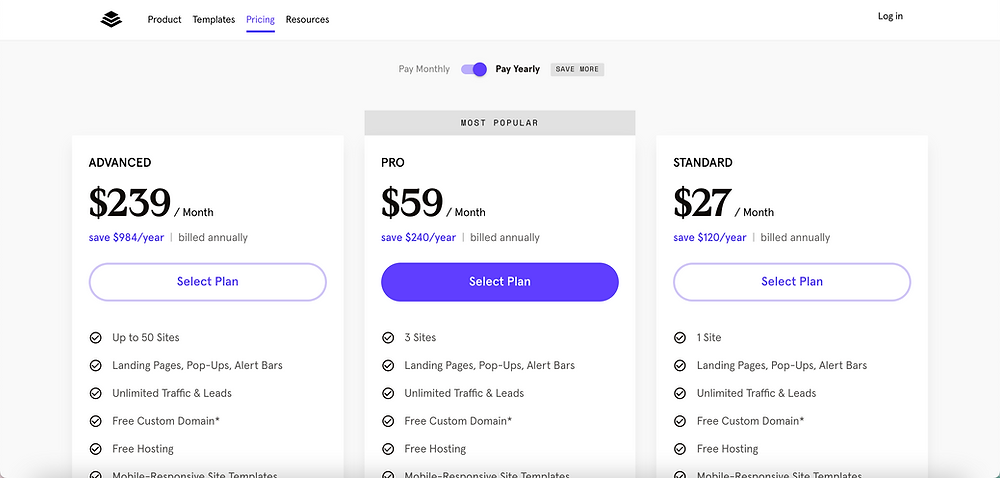Open the Resources menu
1000x478 pixels.
tap(307, 20)
